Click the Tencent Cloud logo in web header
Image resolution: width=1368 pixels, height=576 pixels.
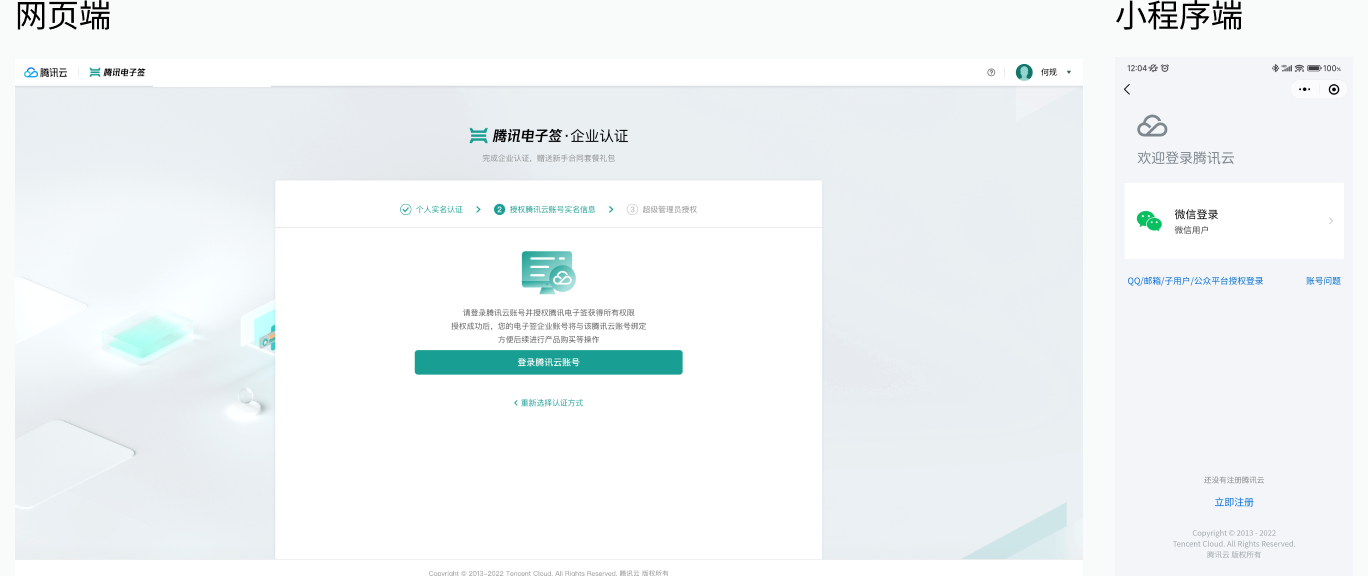tap(46, 72)
